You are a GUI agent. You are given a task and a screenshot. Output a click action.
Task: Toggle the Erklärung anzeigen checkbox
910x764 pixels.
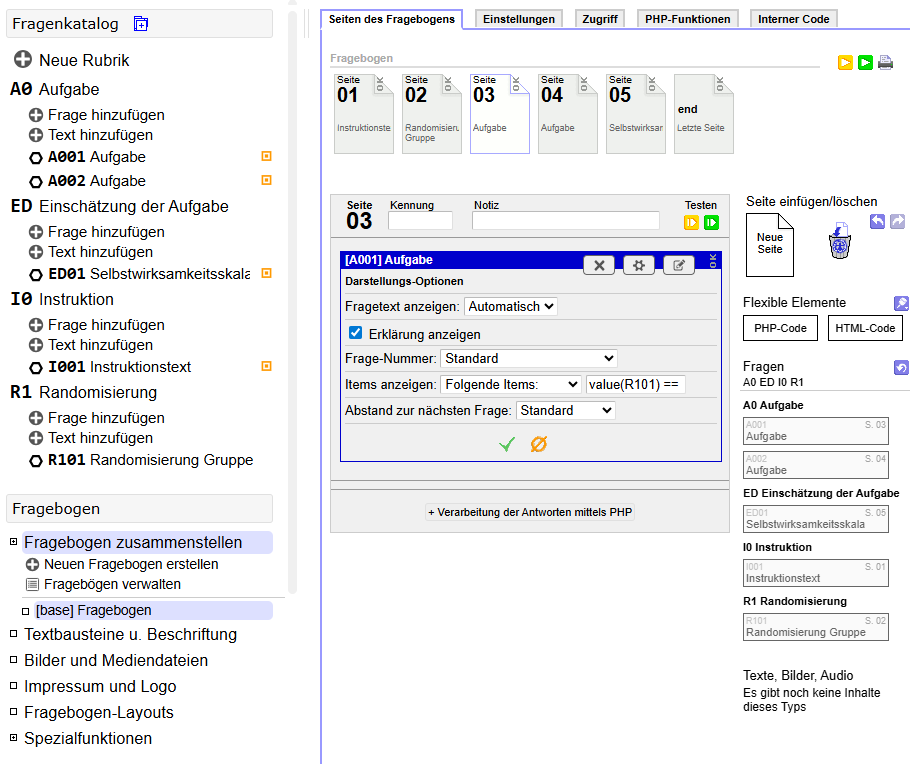pyautogui.click(x=355, y=334)
